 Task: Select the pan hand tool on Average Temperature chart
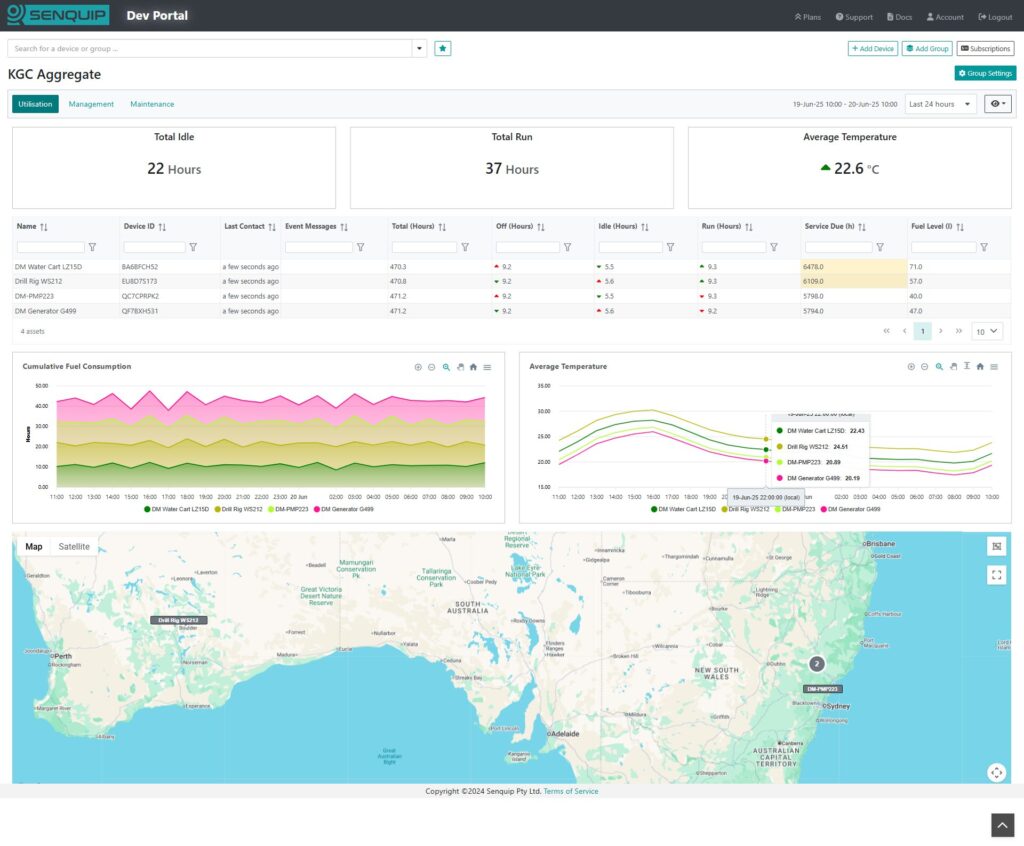tap(953, 367)
